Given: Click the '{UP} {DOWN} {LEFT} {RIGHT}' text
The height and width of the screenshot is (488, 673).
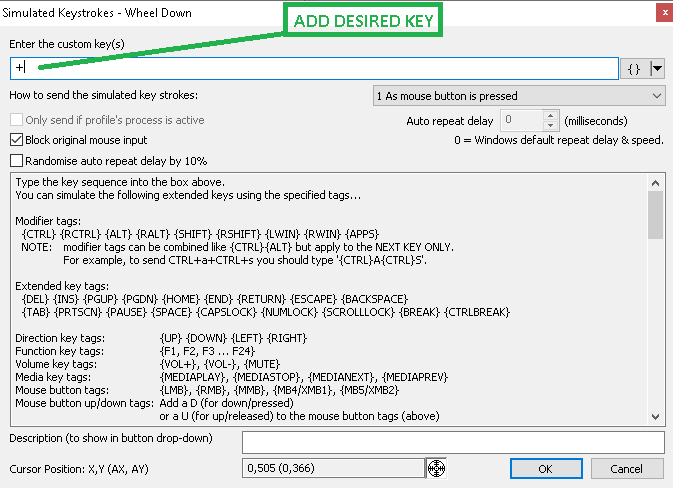Looking at the screenshot, I should (233, 338).
